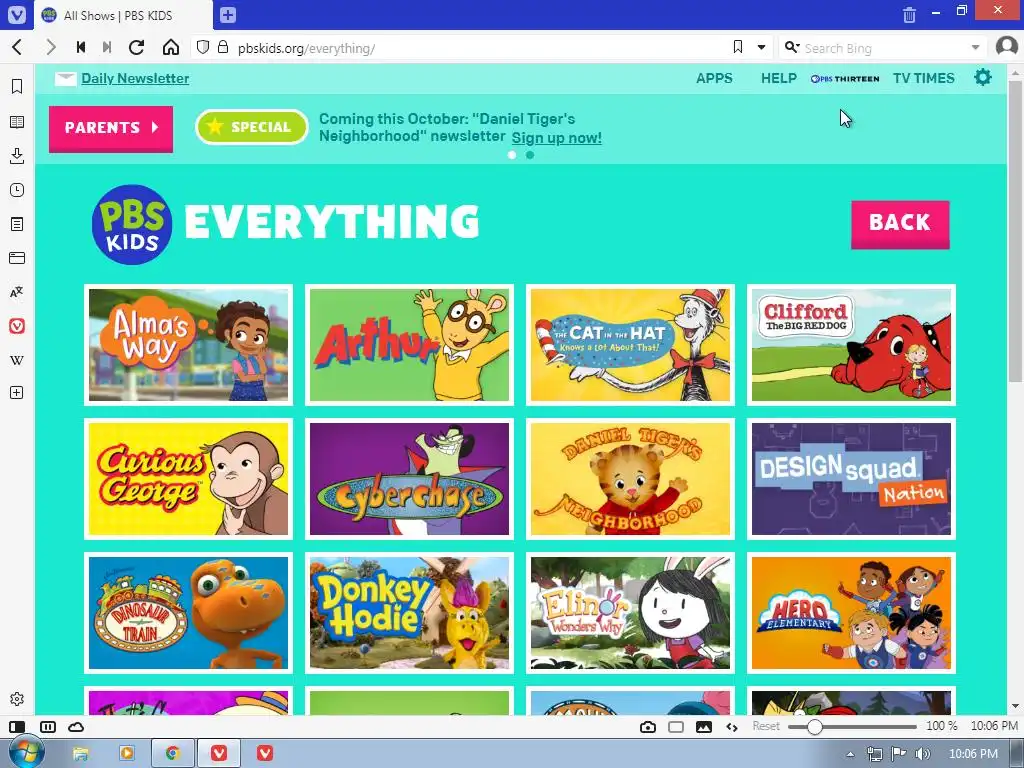
Task: Click the rewind history button
Action: pos(81,47)
